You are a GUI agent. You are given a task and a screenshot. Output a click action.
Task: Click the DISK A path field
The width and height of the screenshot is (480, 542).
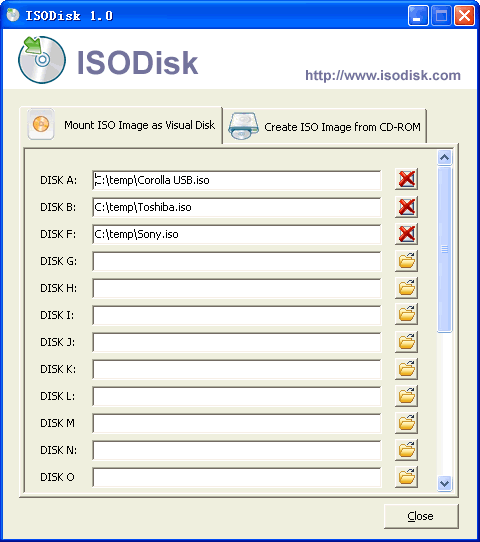[x=237, y=180]
